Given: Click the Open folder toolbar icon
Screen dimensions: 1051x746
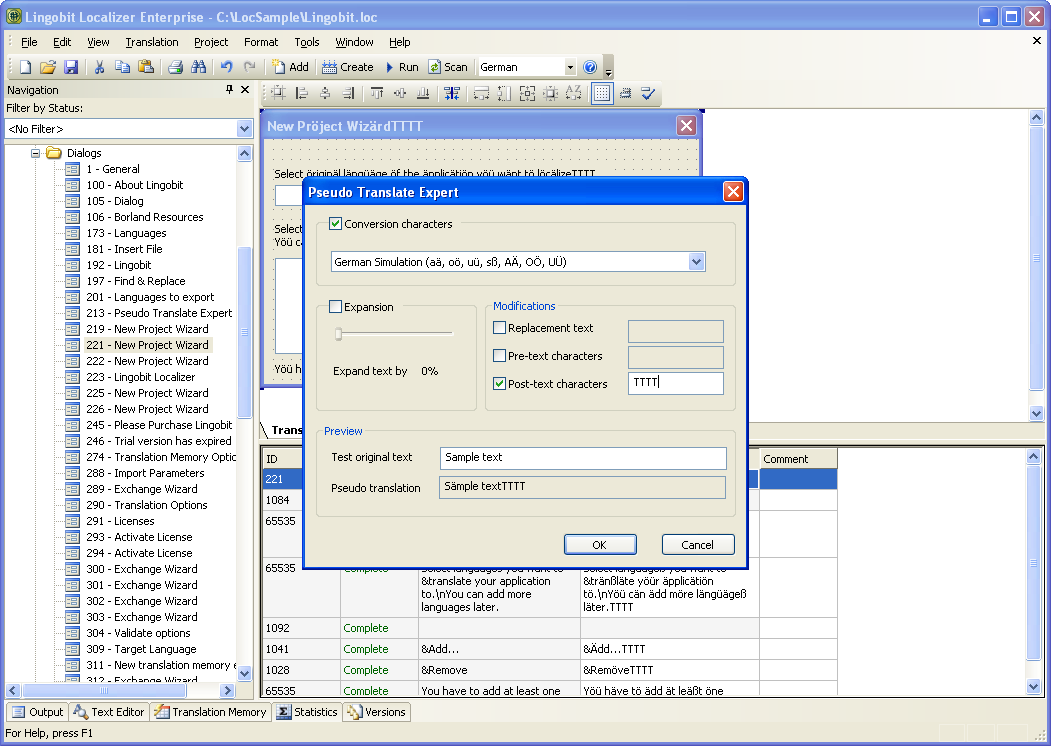Looking at the screenshot, I should (x=48, y=67).
